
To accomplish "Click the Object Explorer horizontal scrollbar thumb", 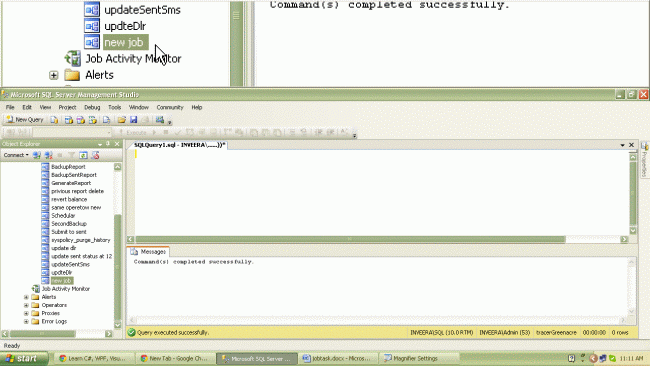I will click(x=42, y=334).
